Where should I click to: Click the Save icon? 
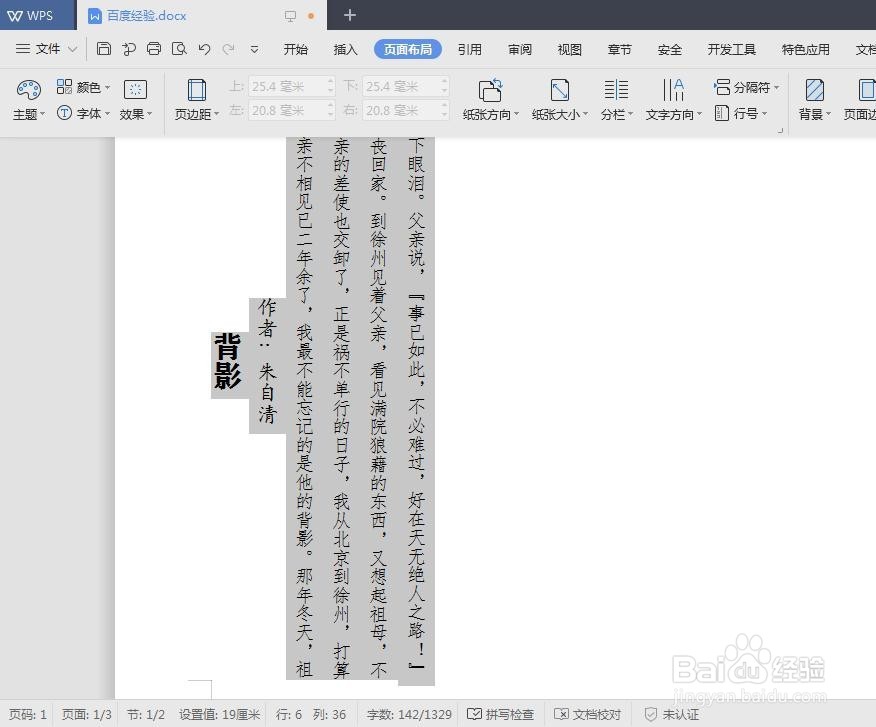click(x=104, y=49)
